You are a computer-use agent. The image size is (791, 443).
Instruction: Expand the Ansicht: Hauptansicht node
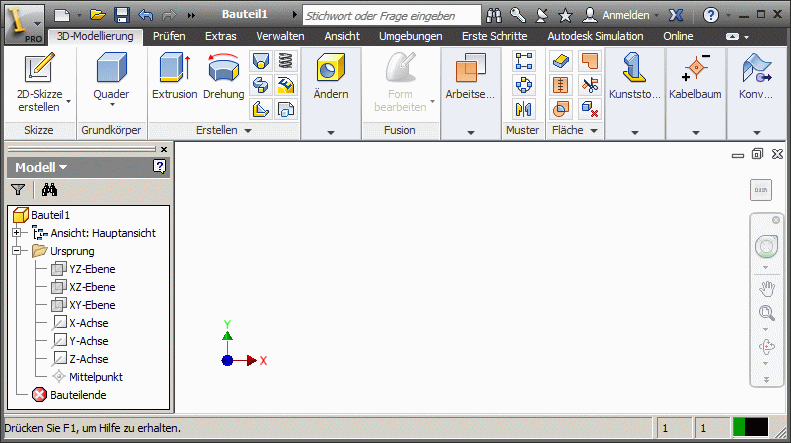click(x=17, y=233)
